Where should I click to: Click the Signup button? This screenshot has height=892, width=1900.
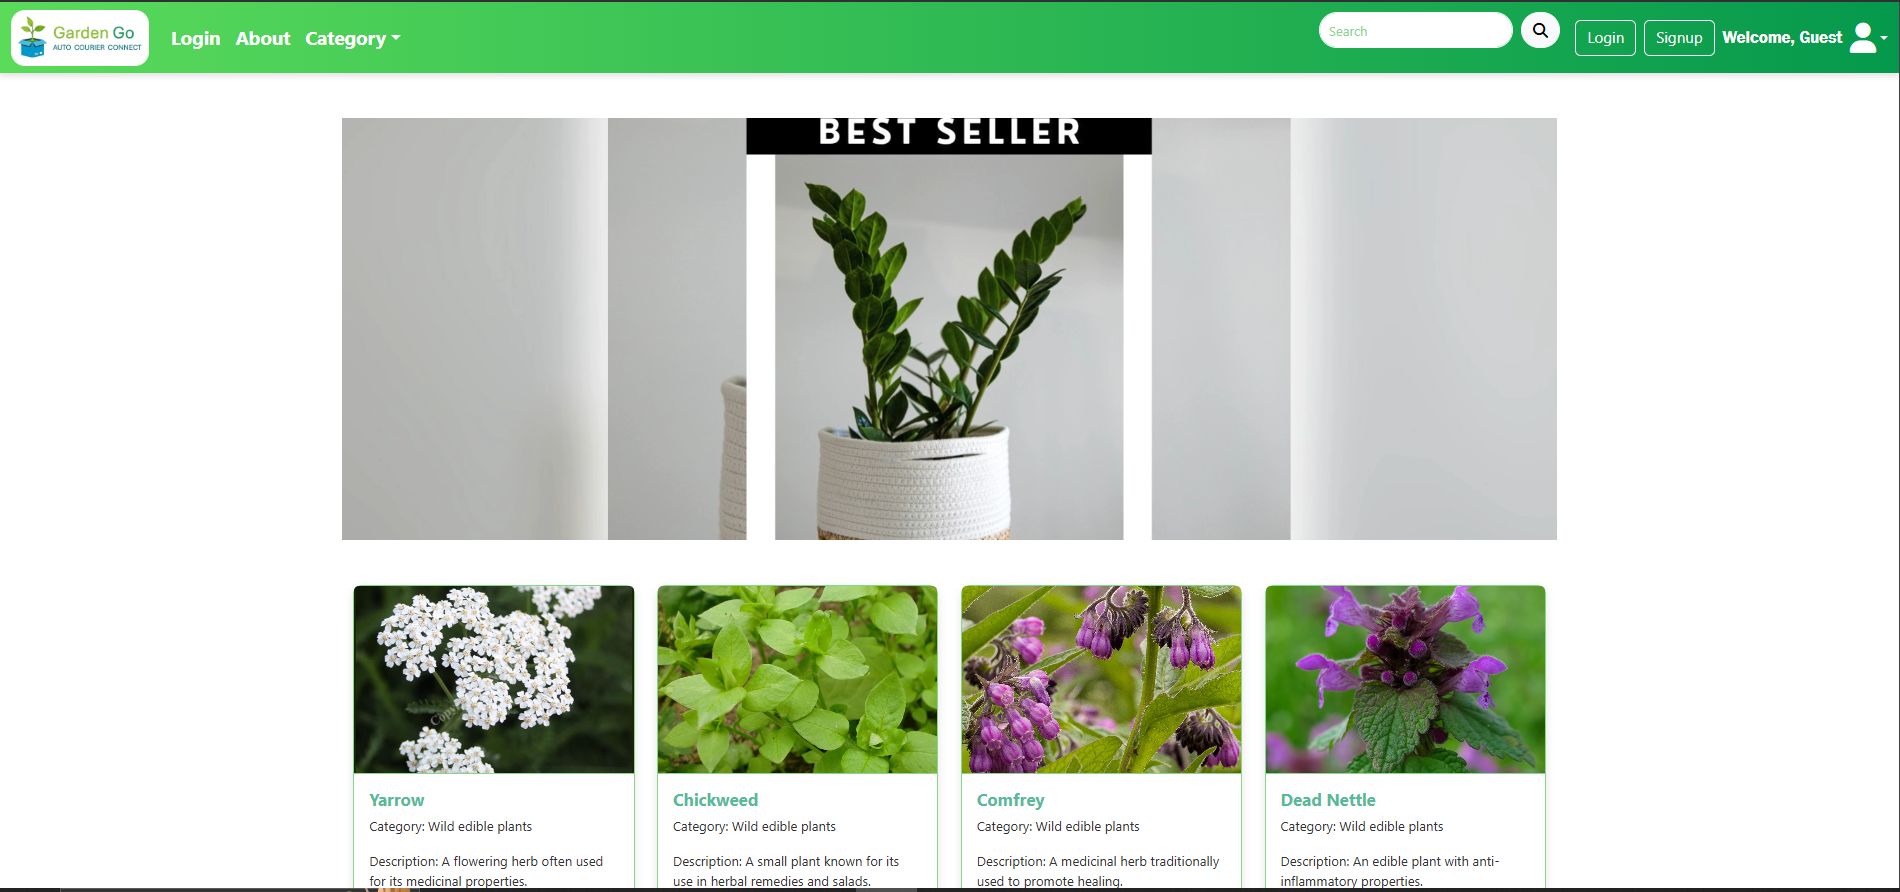click(x=1679, y=38)
